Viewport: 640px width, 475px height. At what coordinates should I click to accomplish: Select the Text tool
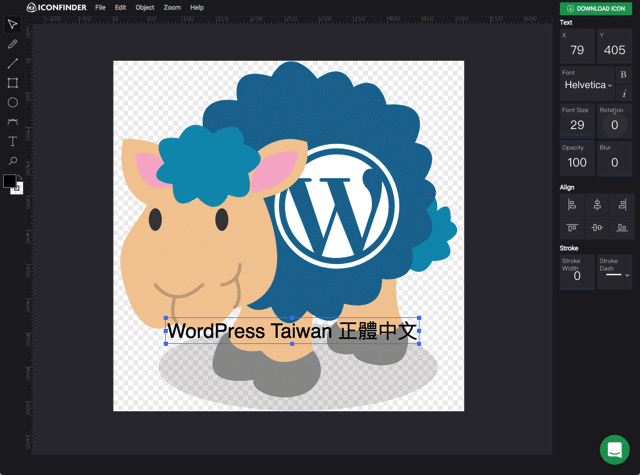tap(12, 141)
